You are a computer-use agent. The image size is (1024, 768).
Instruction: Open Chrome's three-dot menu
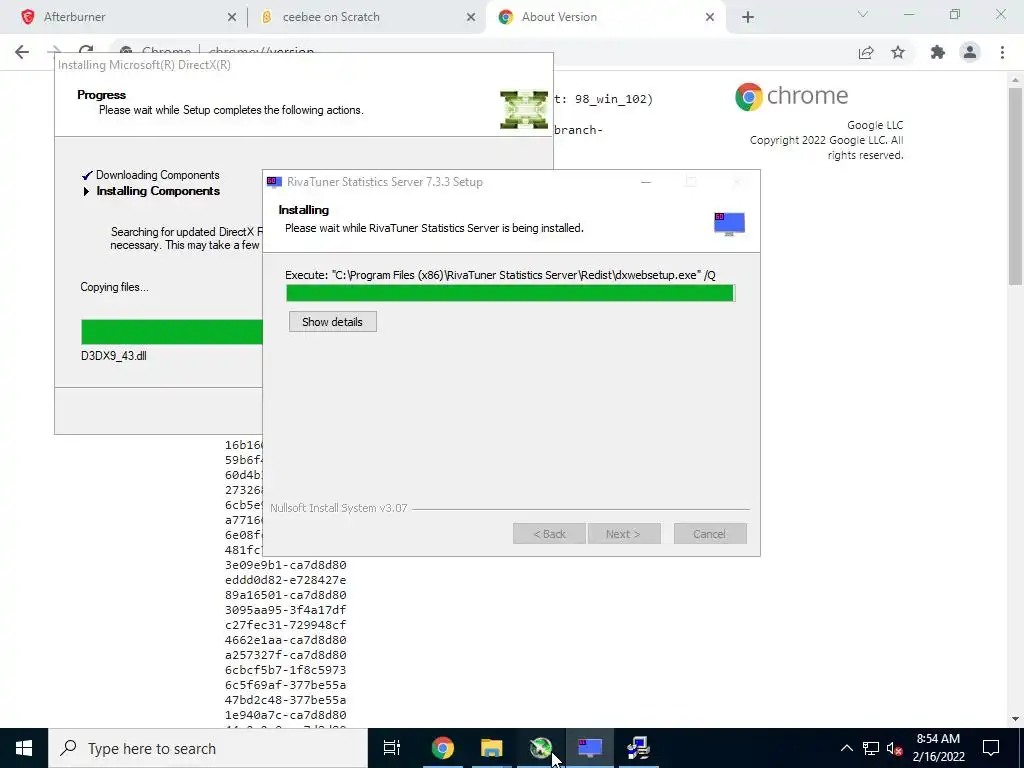click(x=1002, y=52)
